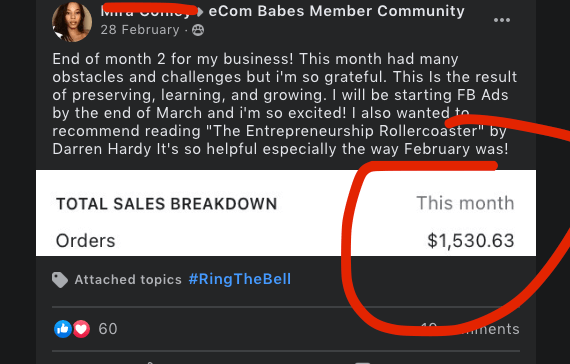570x364 pixels.
Task: Open the post options three-dot menu
Action: pos(502,20)
